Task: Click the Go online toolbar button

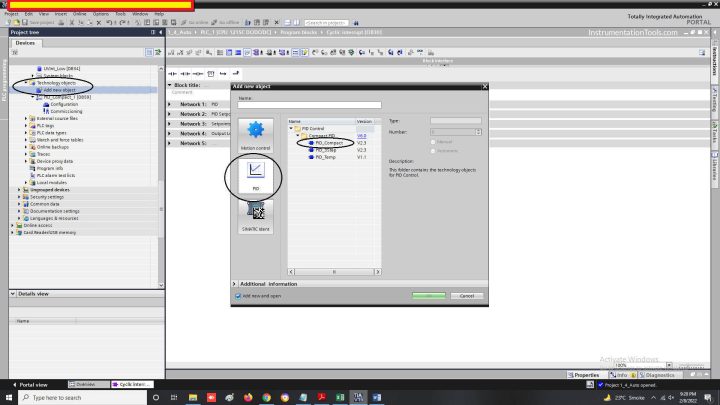Action: click(x=195, y=22)
